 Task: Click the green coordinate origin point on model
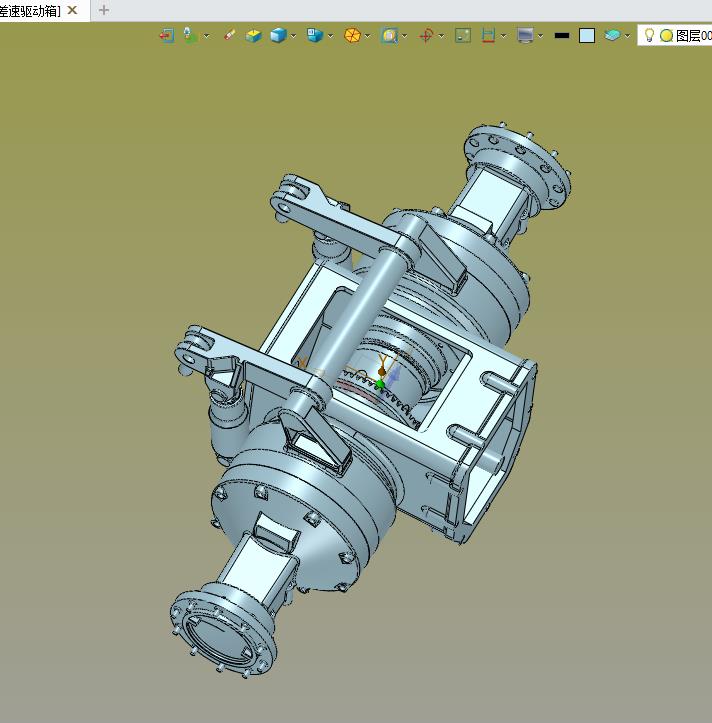(380, 384)
